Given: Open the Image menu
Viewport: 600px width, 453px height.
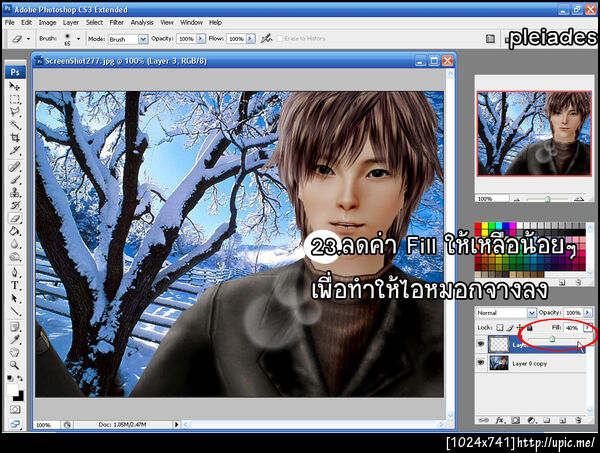Looking at the screenshot, I should [47, 23].
